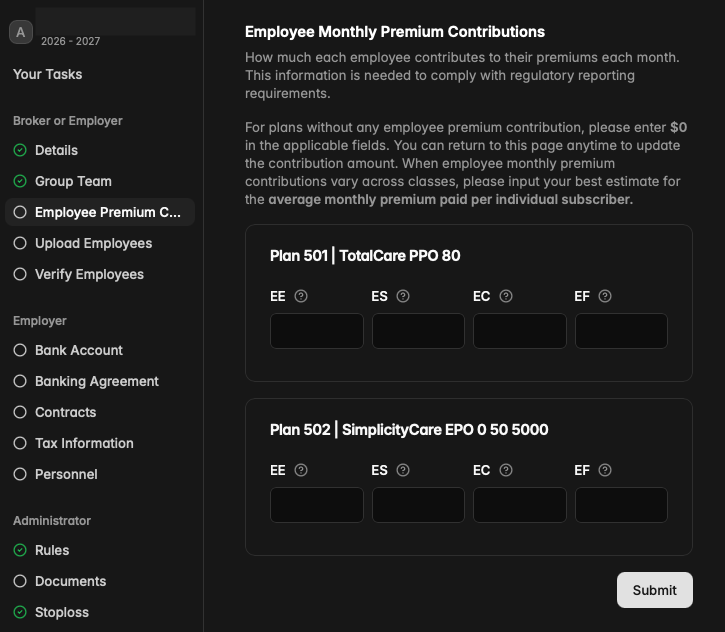Click the Submit button
The image size is (725, 632).
click(x=655, y=590)
